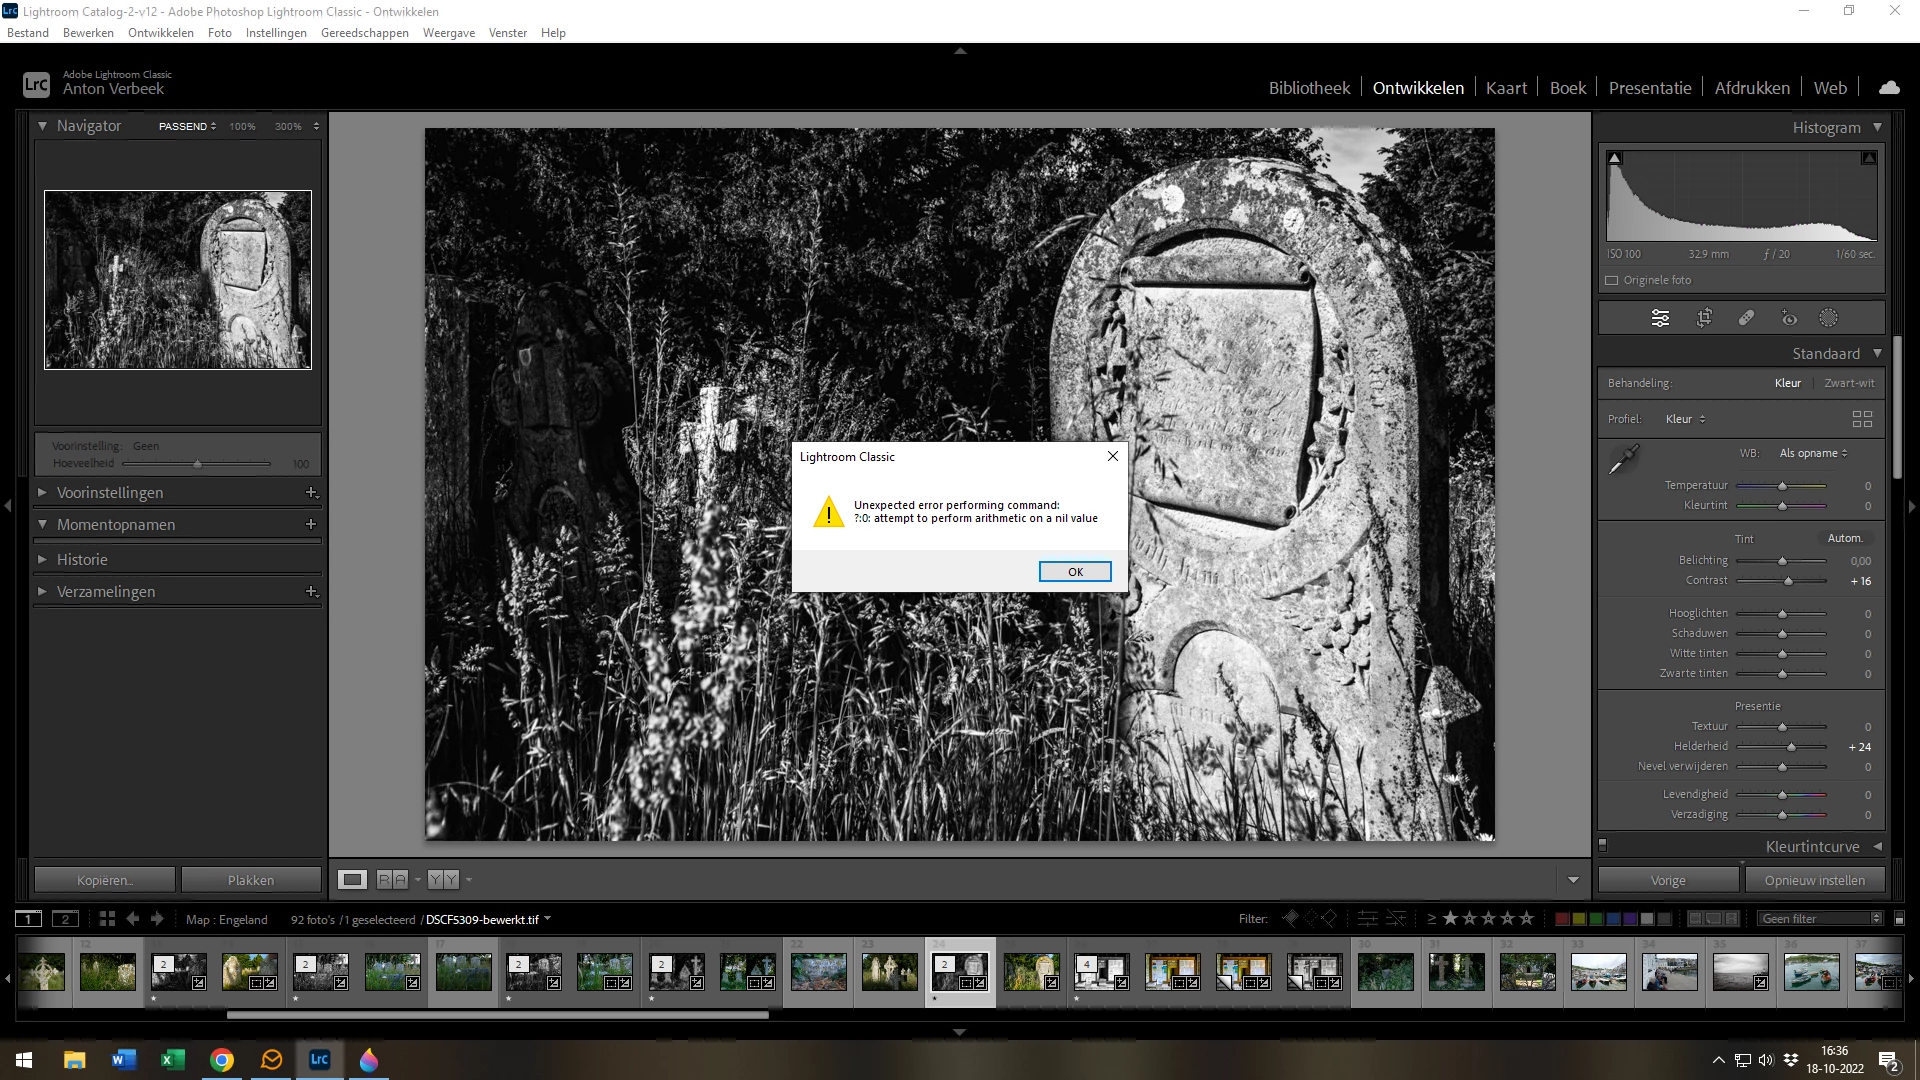Image resolution: width=1920 pixels, height=1080 pixels.
Task: Switch treatment to Zwart-wit
Action: 1849,383
